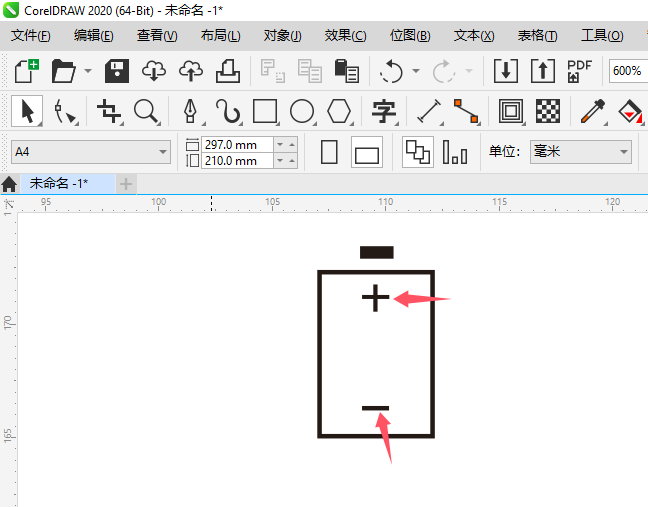Add a new document tab
The image size is (648, 507).
click(126, 184)
